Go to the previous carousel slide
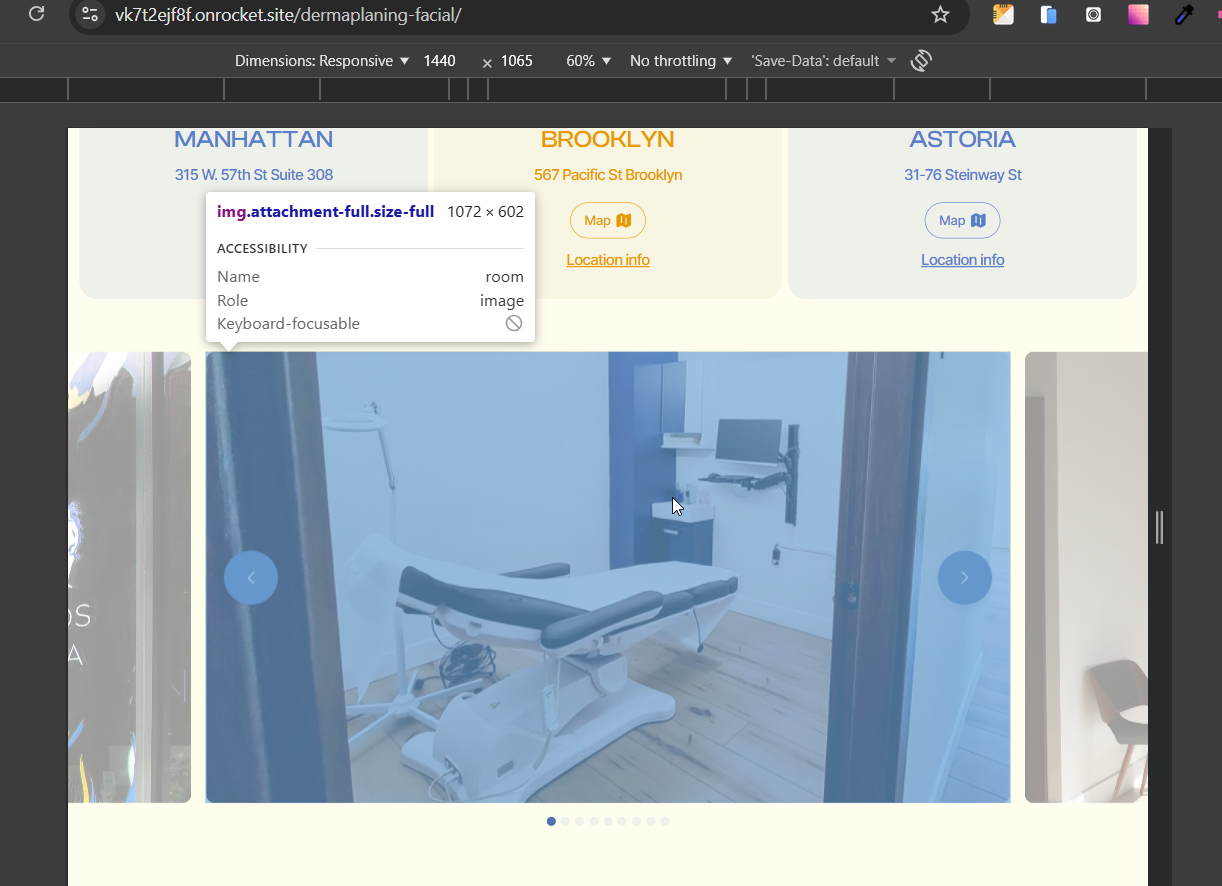Image resolution: width=1222 pixels, height=886 pixels. click(251, 577)
